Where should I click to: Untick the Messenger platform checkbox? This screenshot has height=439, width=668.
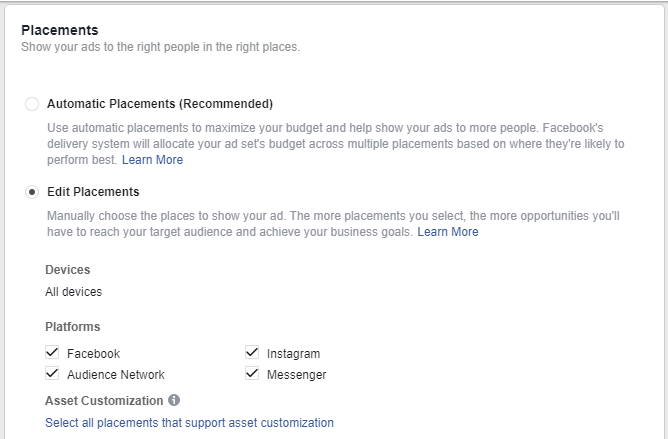[252, 374]
